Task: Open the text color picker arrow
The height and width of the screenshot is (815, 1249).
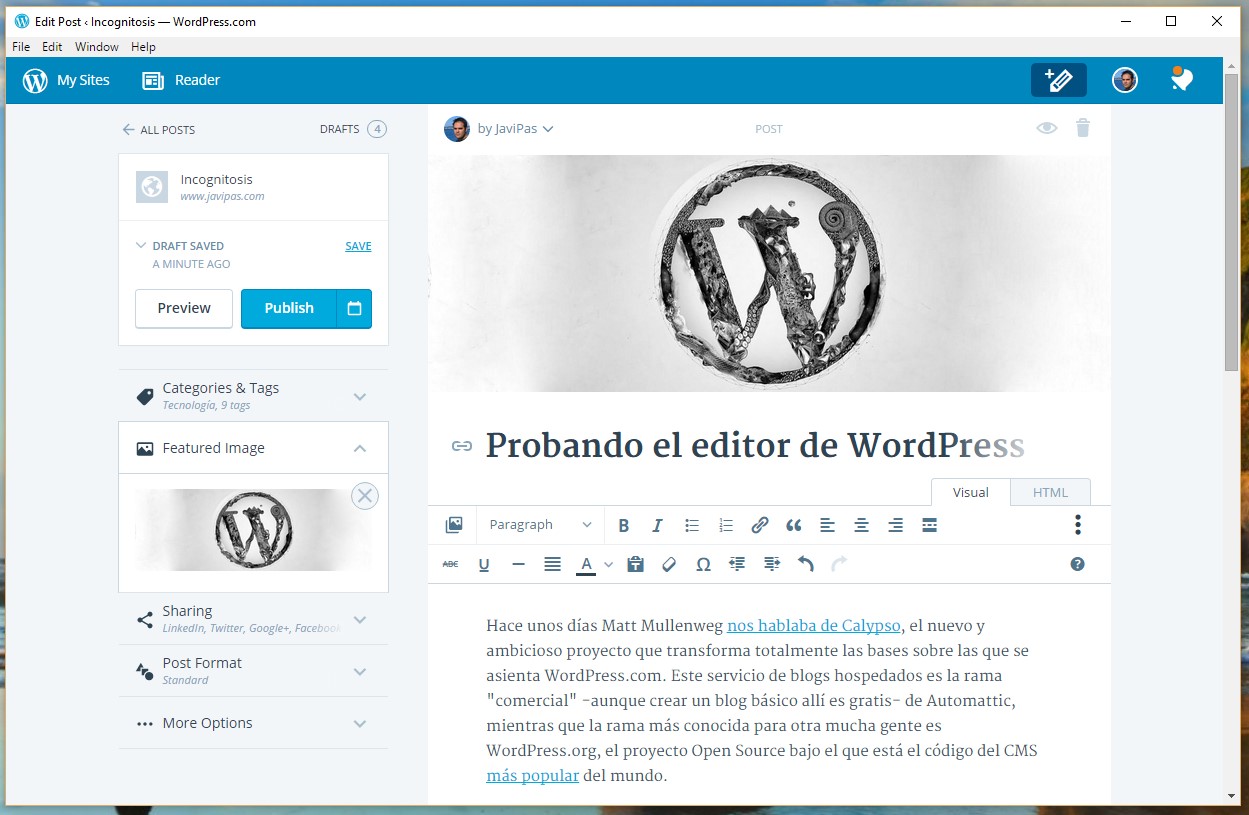Action: [608, 565]
